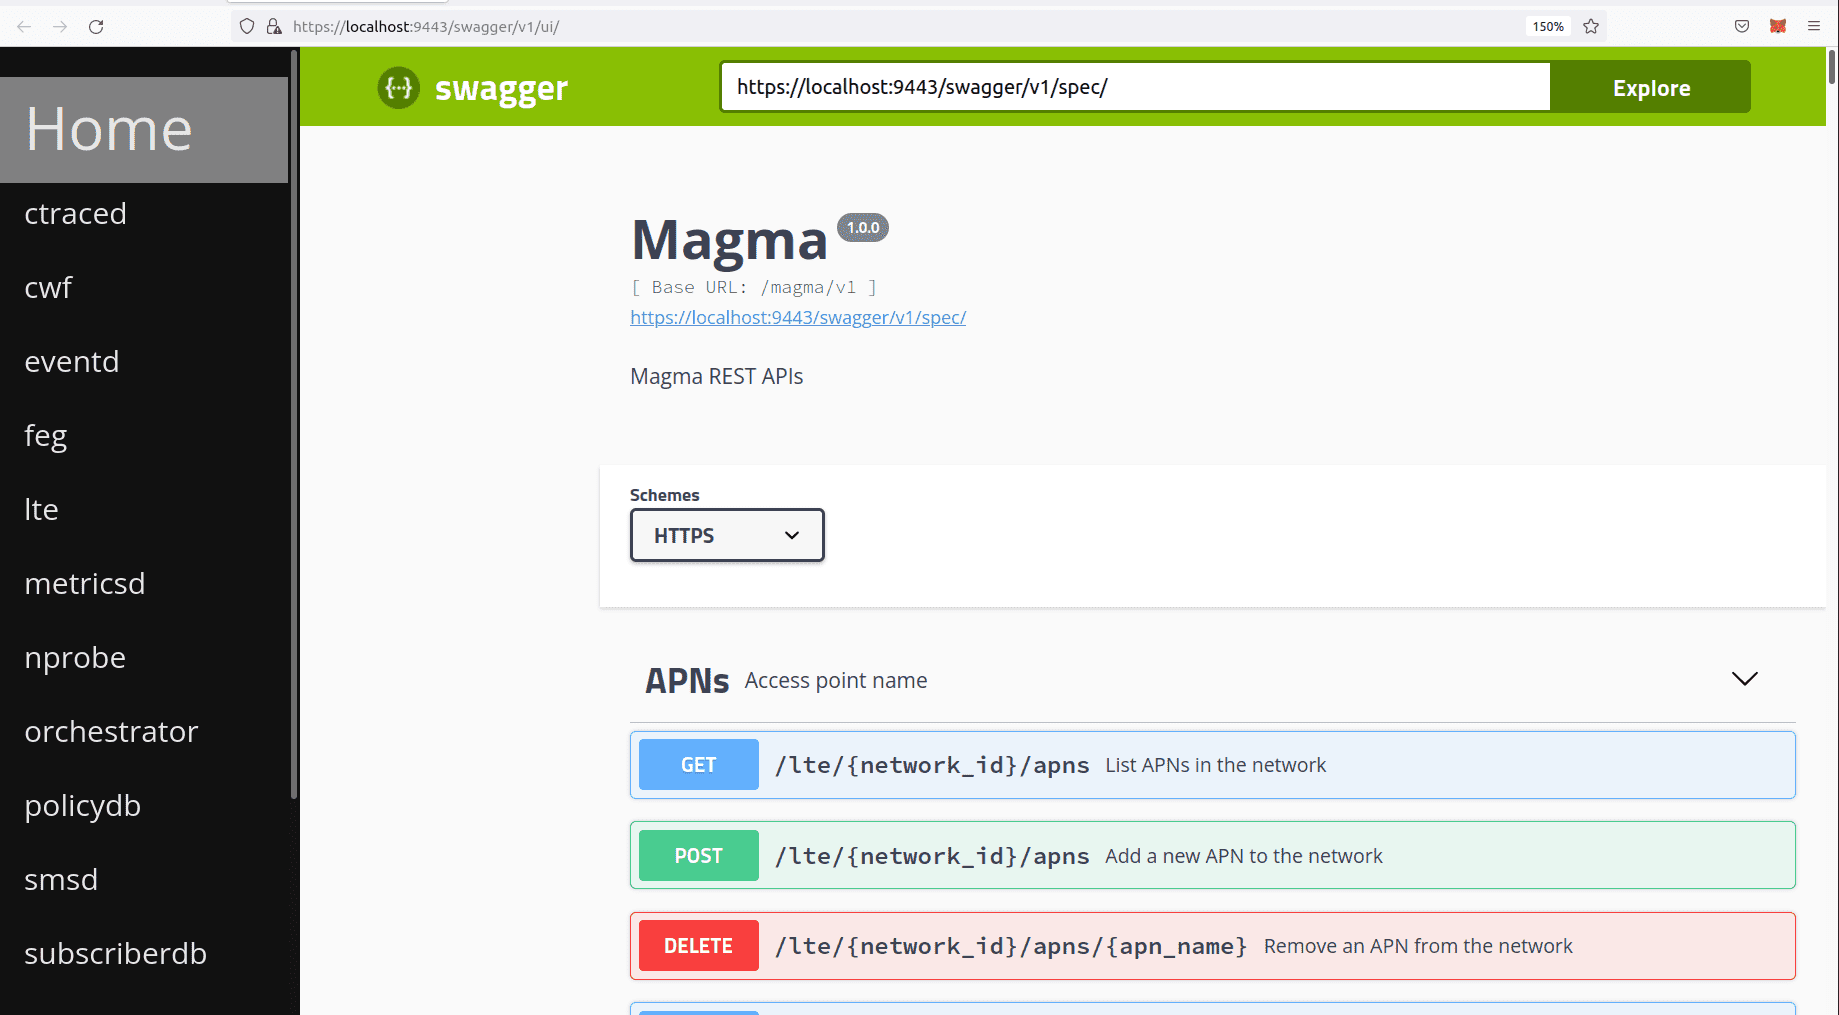Click the padlock site-security icon

[274, 26]
